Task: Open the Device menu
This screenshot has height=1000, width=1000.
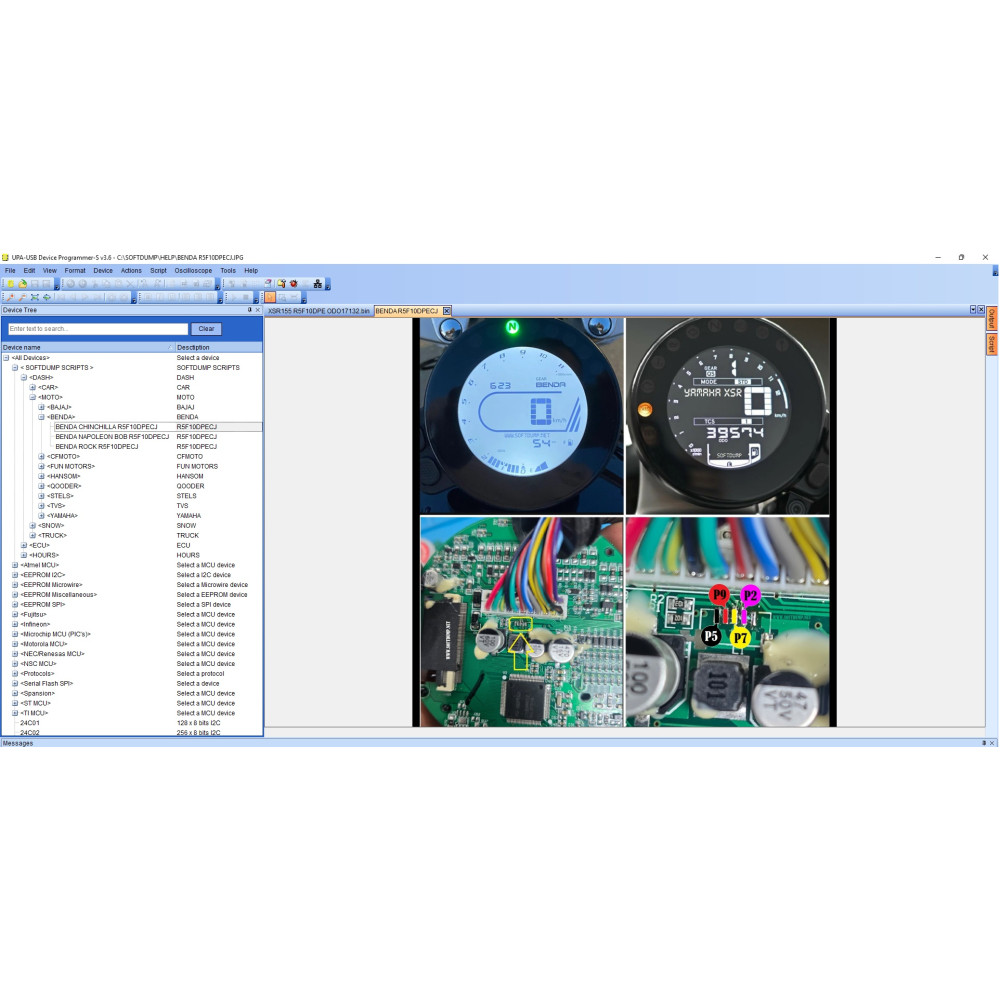Action: point(103,270)
